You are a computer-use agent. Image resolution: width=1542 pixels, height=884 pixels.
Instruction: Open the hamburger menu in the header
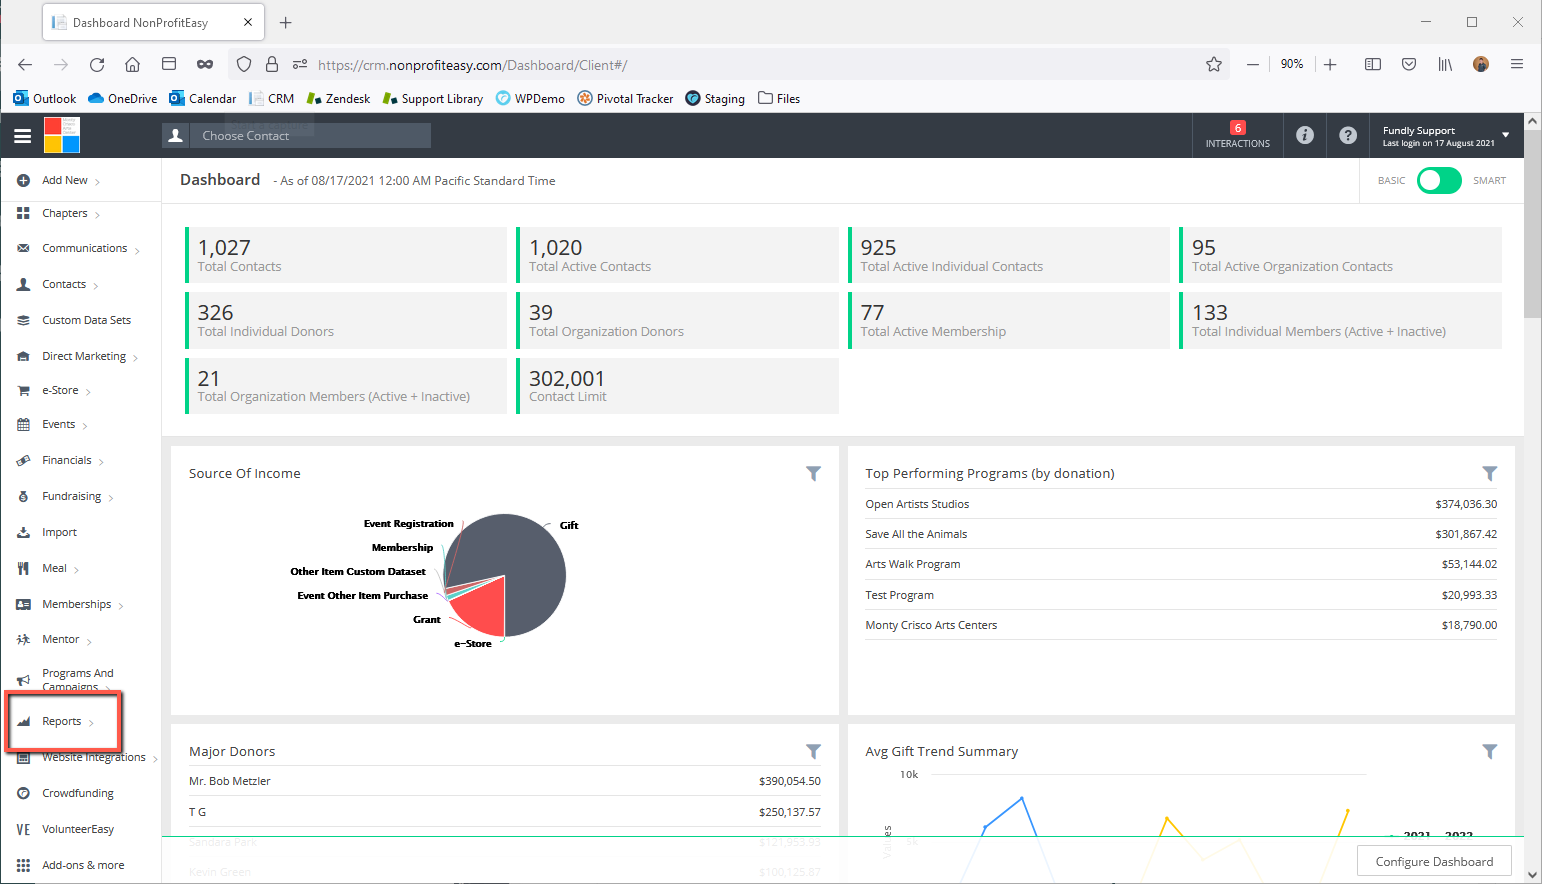click(x=22, y=136)
